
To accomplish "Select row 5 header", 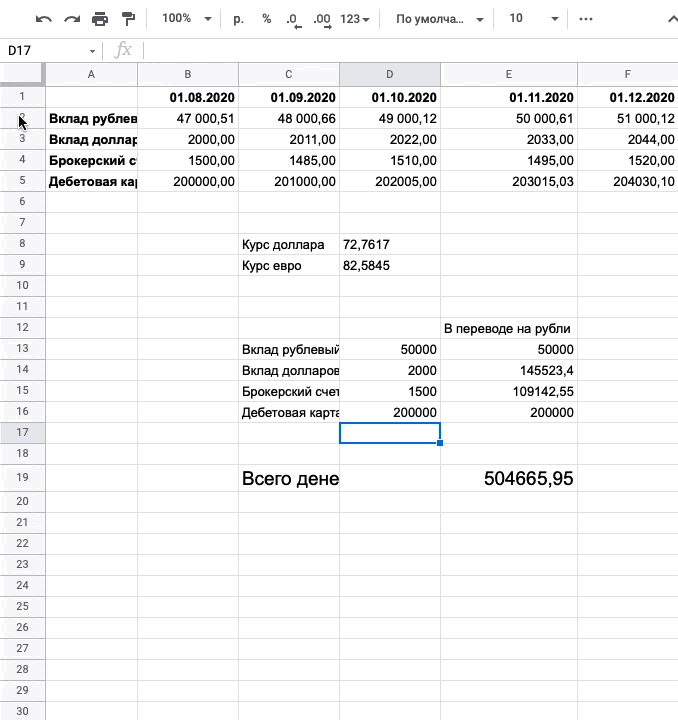I will pos(22,180).
